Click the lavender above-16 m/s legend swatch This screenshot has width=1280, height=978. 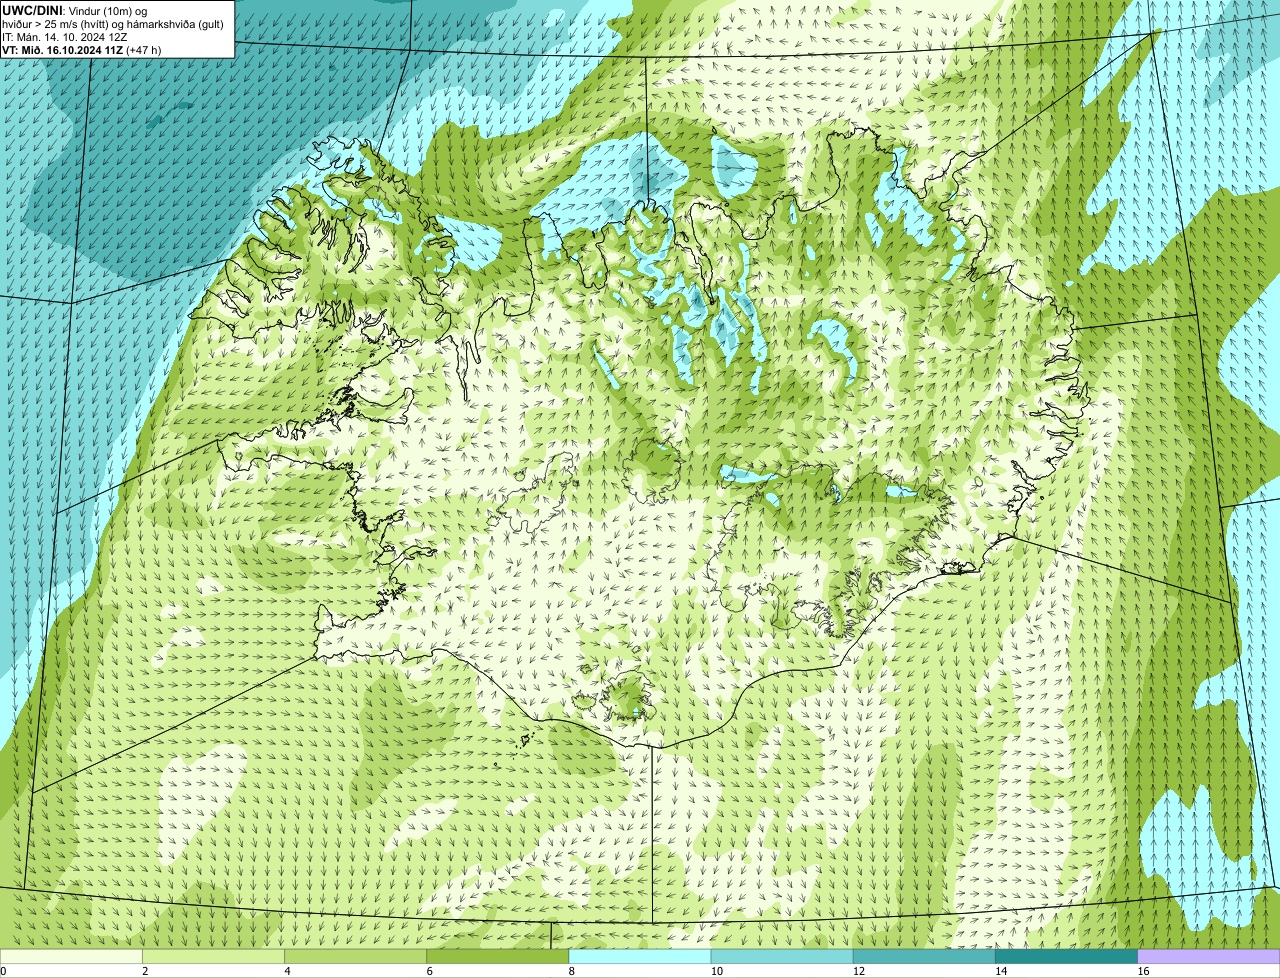pyautogui.click(x=1209, y=956)
